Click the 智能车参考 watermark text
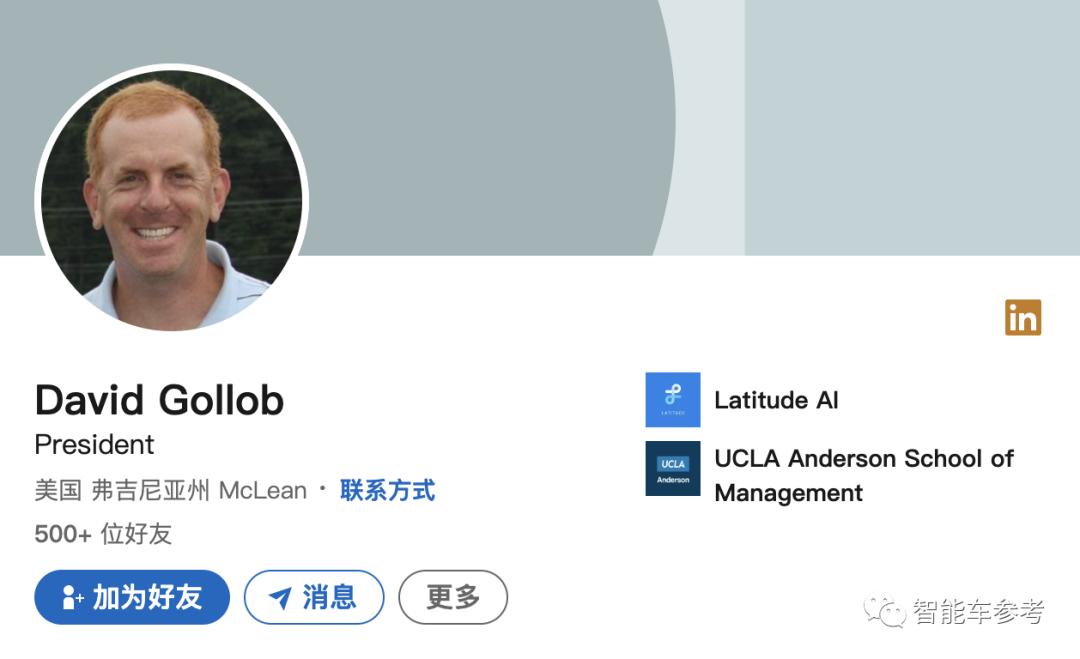Viewport: 1080px width, 659px height. (979, 611)
